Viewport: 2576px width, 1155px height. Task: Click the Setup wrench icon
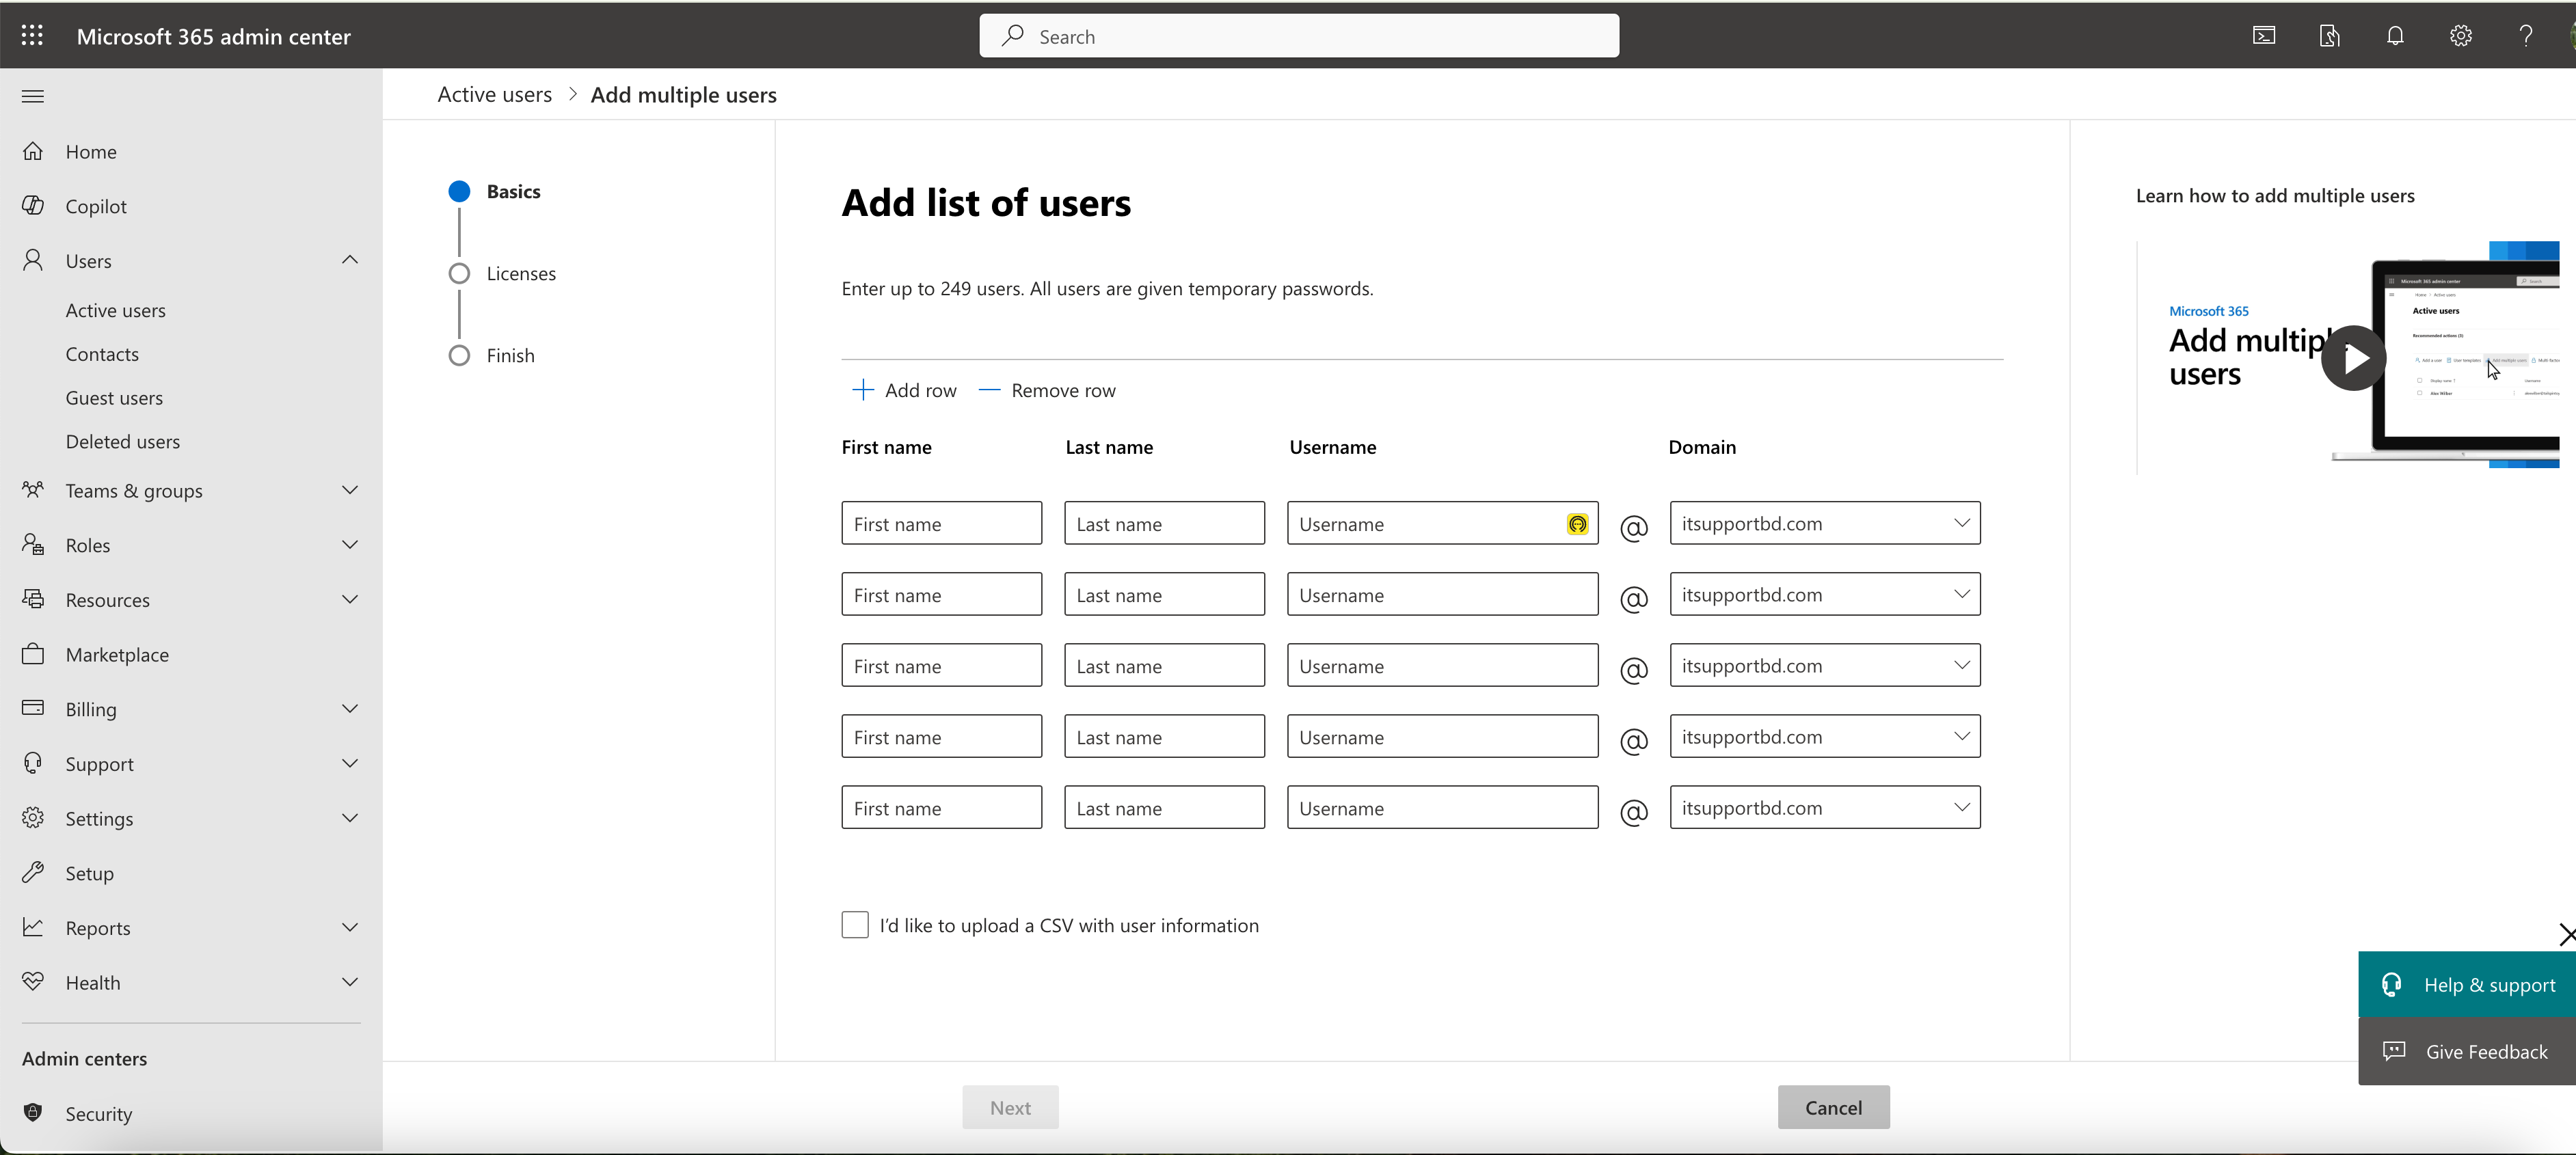coord(33,872)
